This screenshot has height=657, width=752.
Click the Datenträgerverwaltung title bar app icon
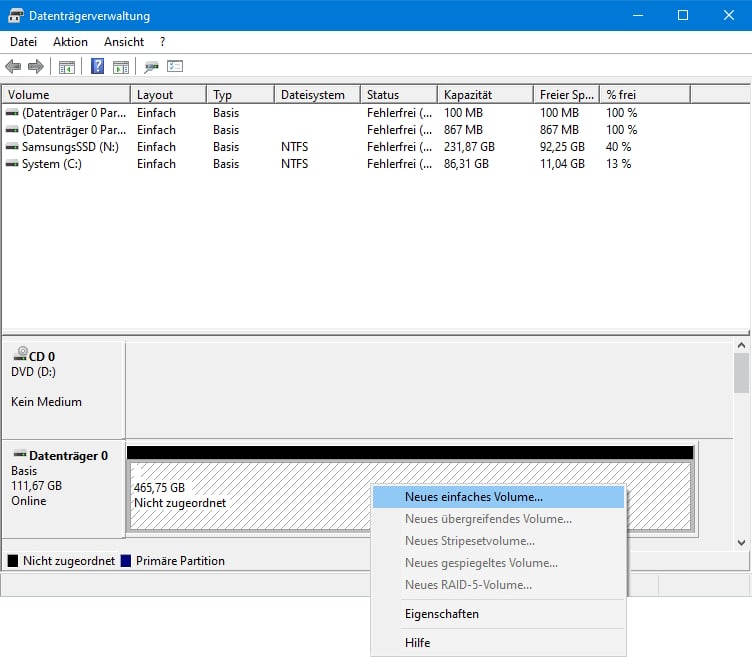(x=15, y=16)
